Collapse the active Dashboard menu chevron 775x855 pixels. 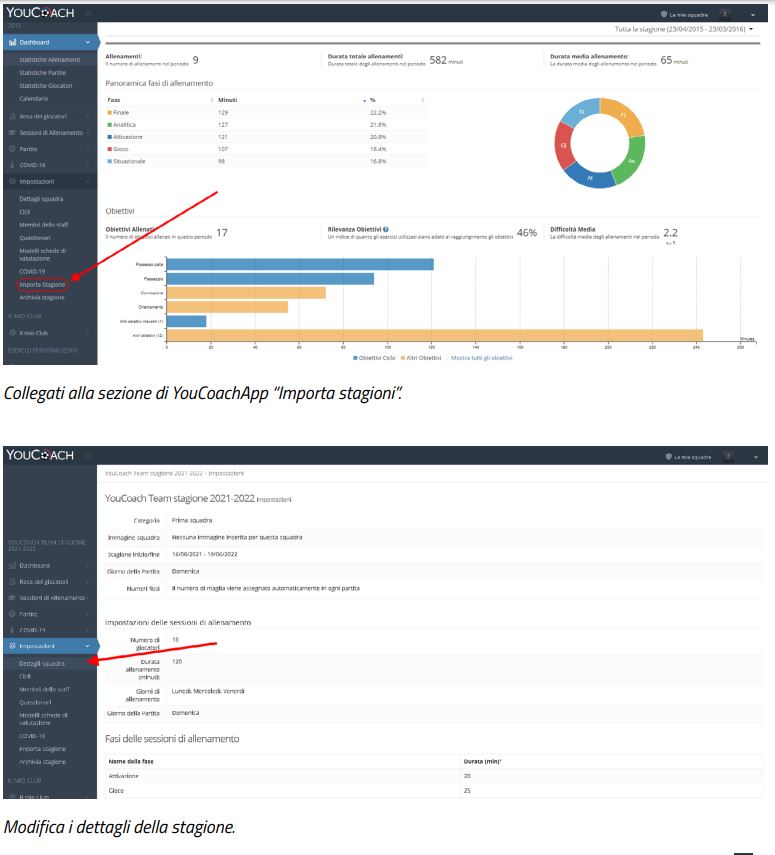[88, 42]
